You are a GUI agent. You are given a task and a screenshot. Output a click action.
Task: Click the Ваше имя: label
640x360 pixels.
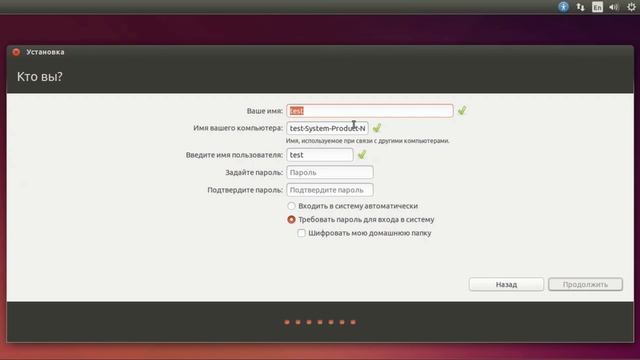[264, 111]
